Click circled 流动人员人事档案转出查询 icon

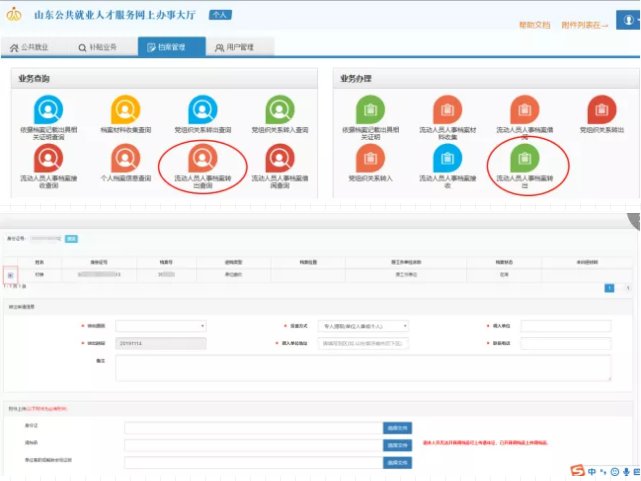(203, 160)
